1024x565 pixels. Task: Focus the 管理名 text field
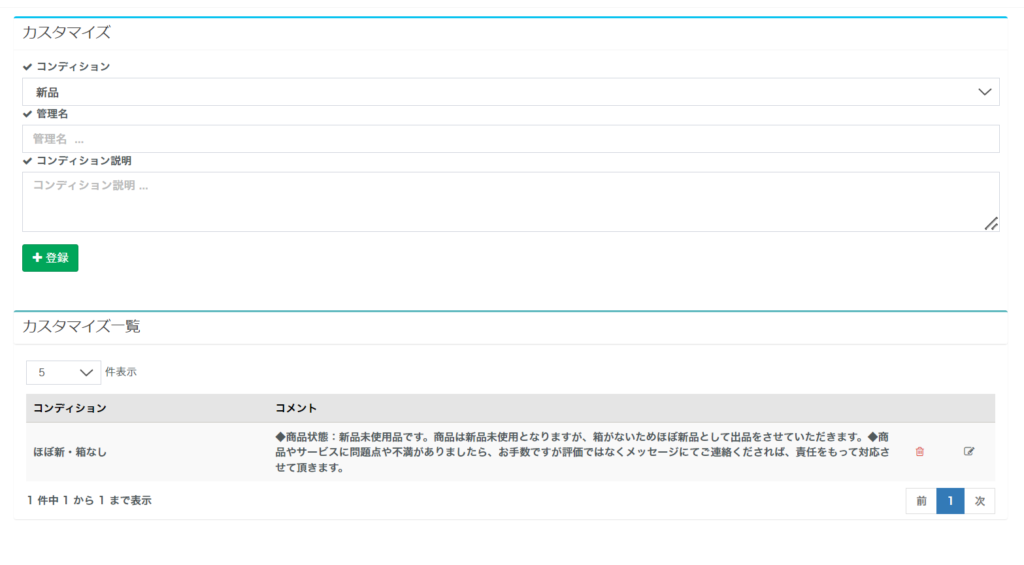coord(510,139)
